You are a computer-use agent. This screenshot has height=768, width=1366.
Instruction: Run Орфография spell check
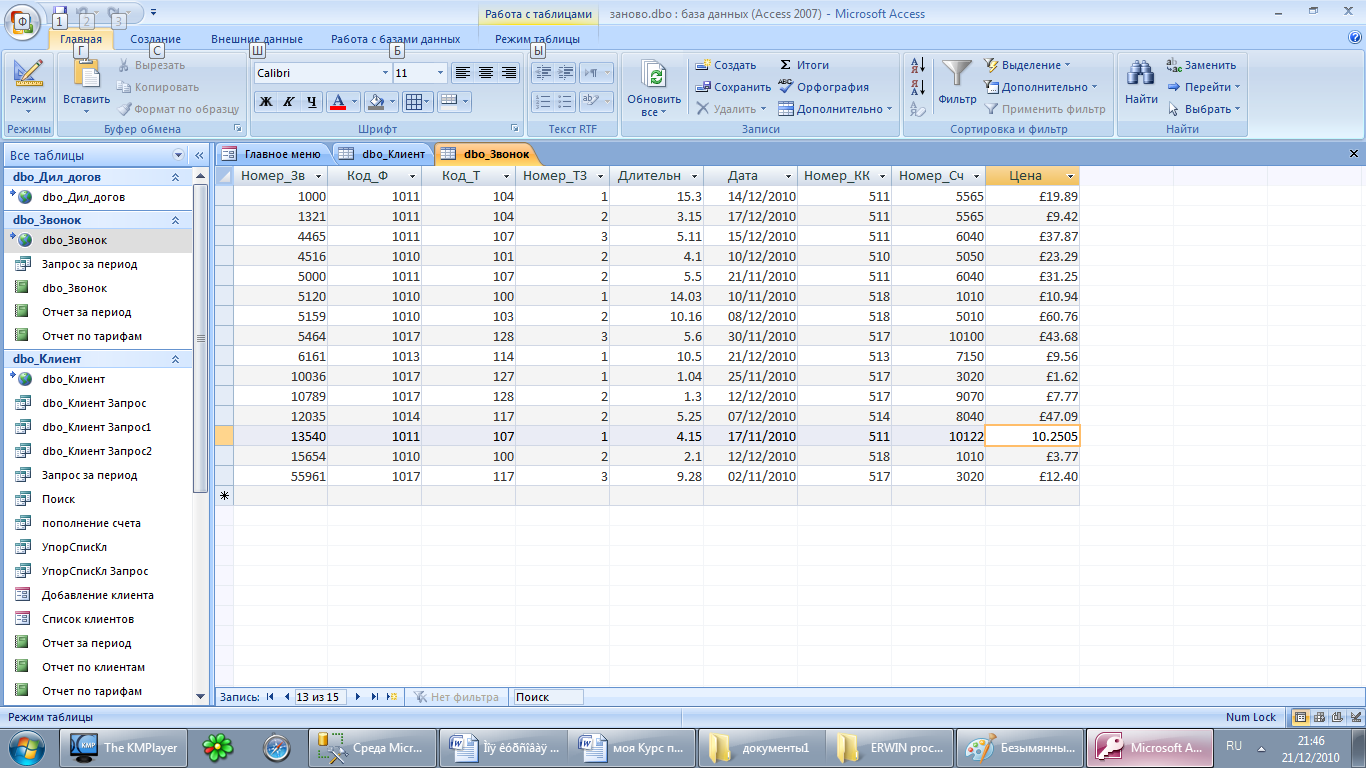(x=823, y=87)
